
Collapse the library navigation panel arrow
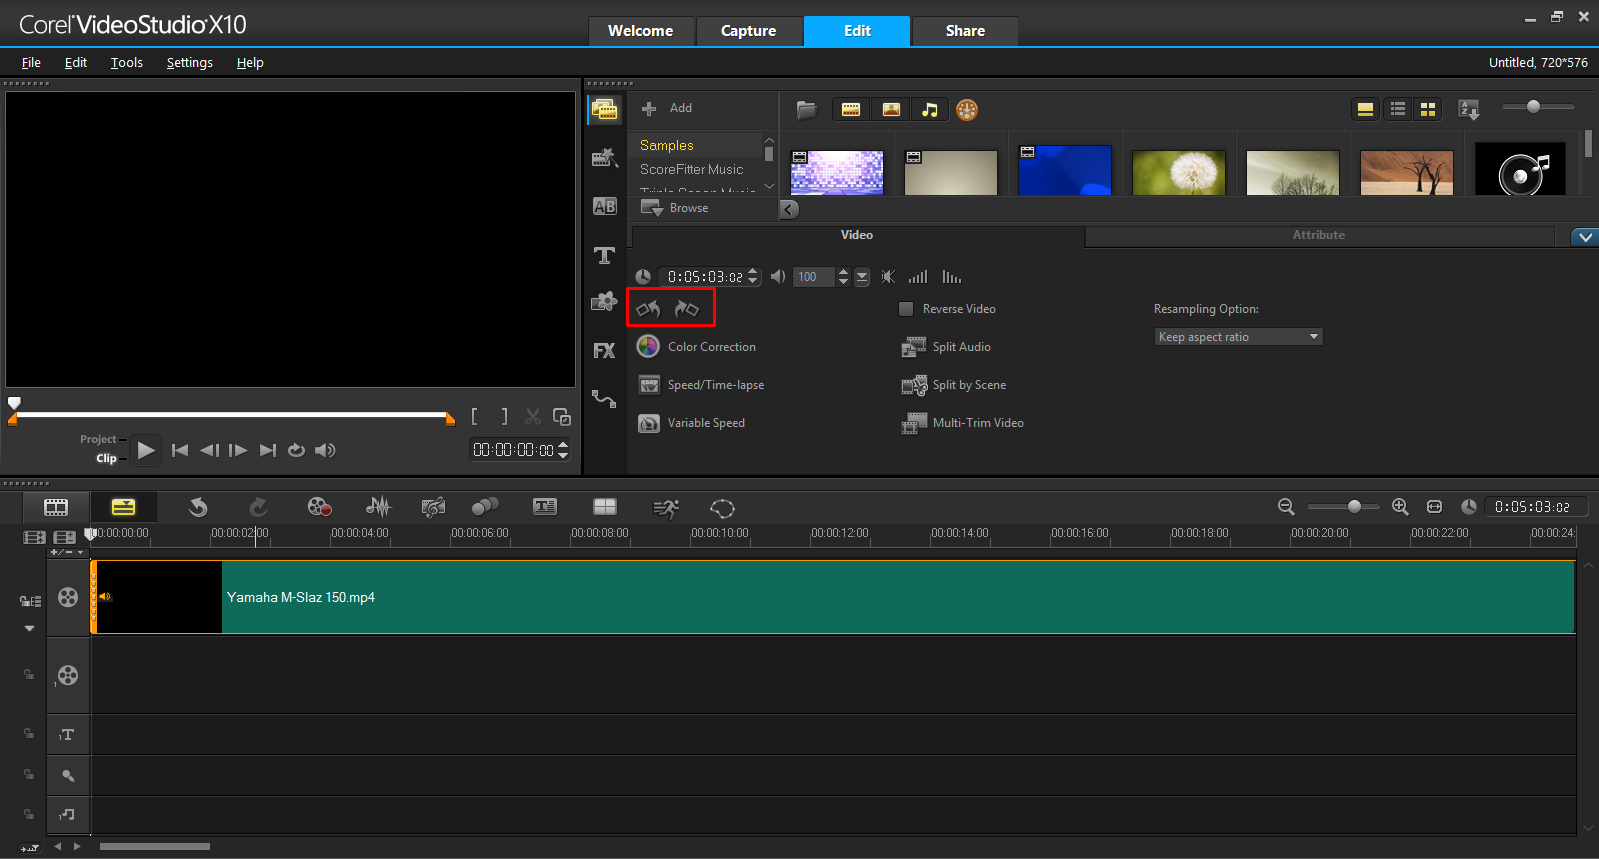789,209
